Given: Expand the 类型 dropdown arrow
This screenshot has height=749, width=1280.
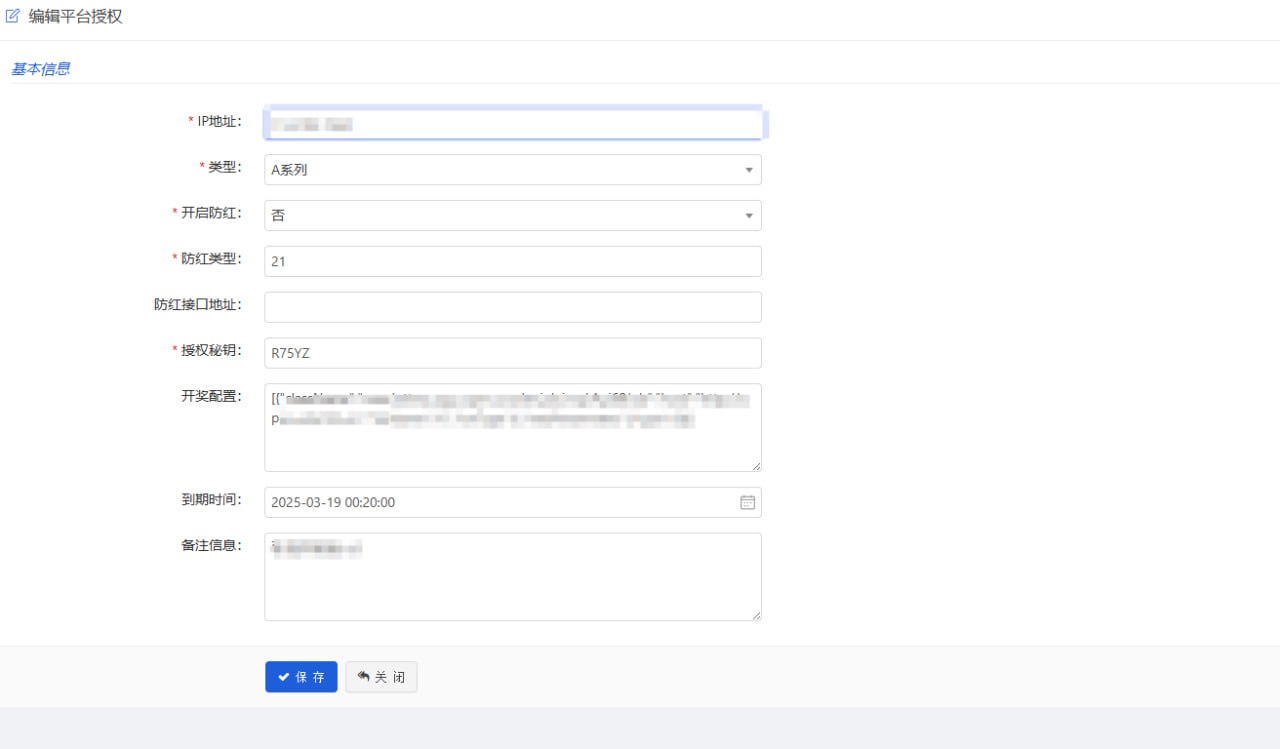Looking at the screenshot, I should pos(749,170).
